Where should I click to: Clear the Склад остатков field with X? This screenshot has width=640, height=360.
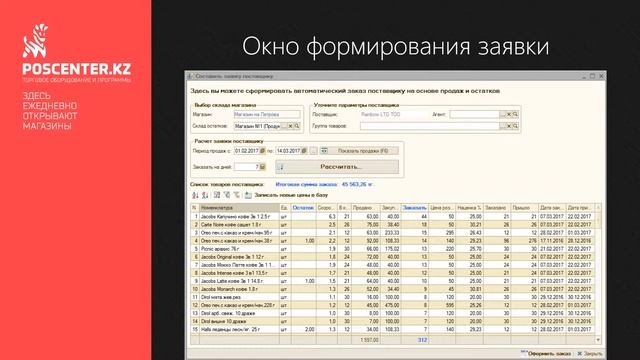[x=291, y=126]
